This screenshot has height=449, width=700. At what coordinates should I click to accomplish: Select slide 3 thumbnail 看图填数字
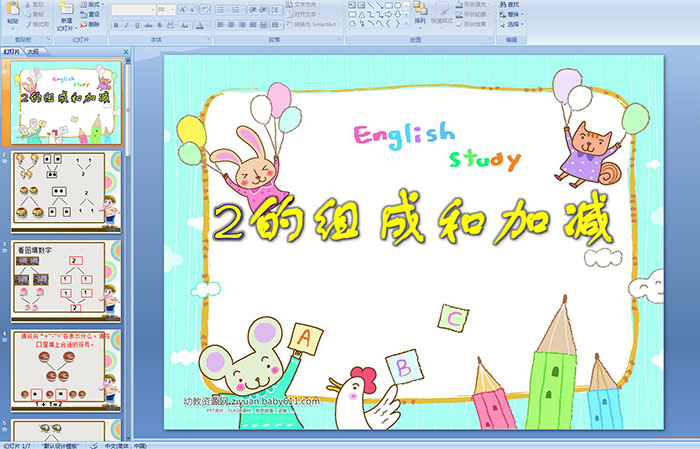click(x=66, y=281)
